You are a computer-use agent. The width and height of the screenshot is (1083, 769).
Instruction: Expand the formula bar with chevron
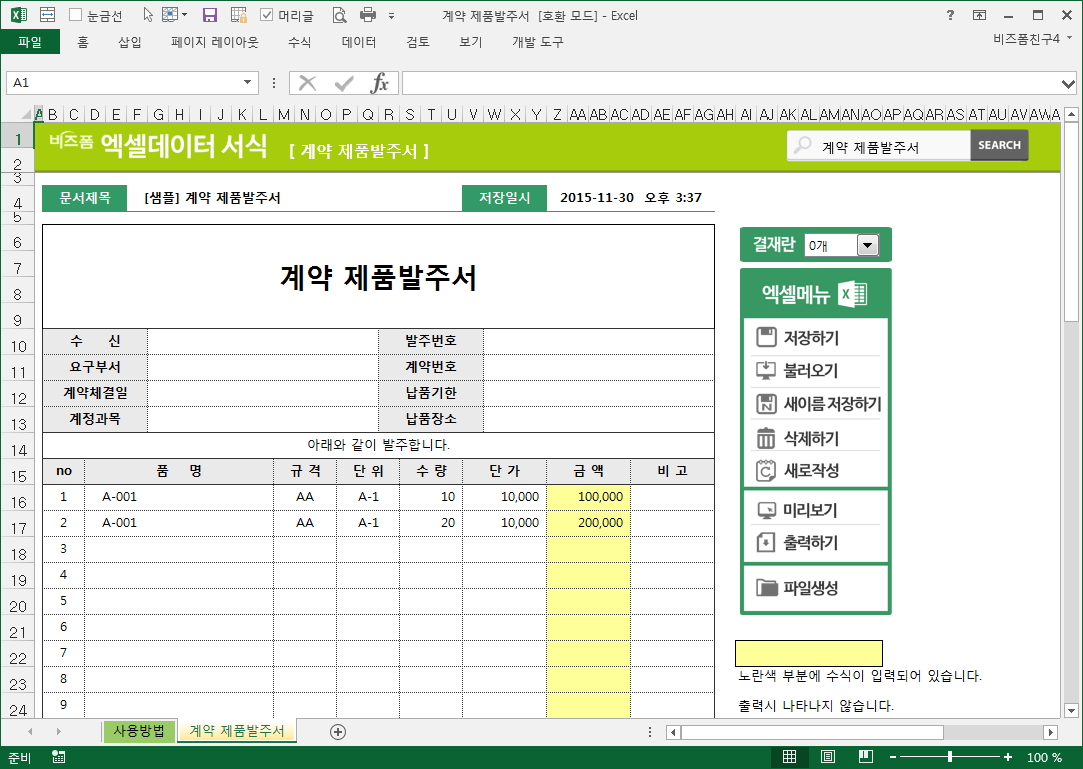click(1068, 83)
